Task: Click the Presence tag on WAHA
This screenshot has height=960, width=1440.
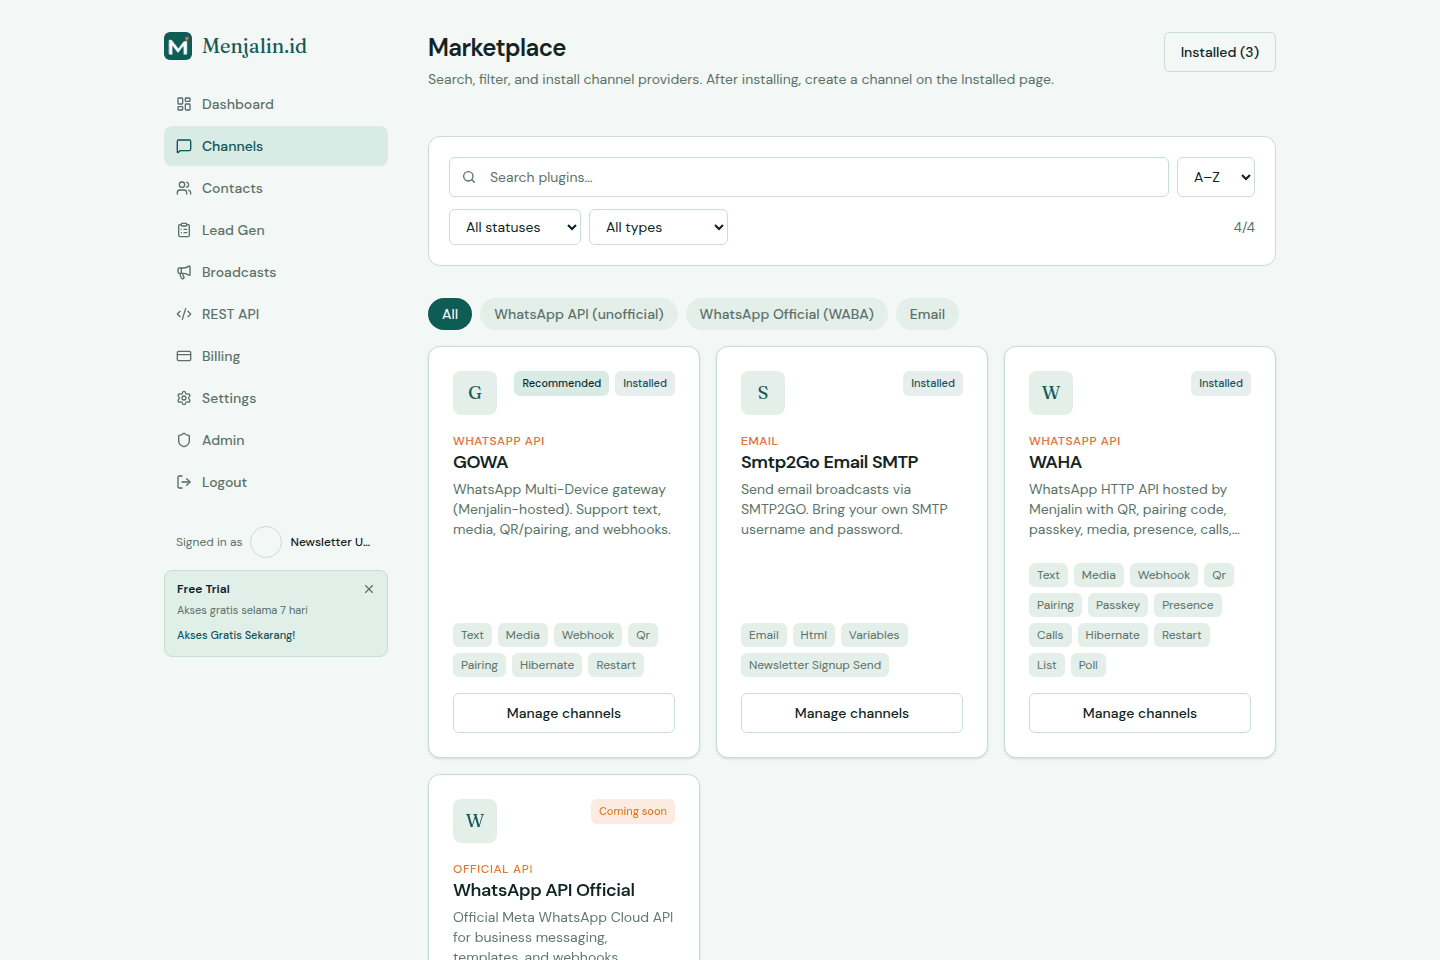Action: (1188, 605)
